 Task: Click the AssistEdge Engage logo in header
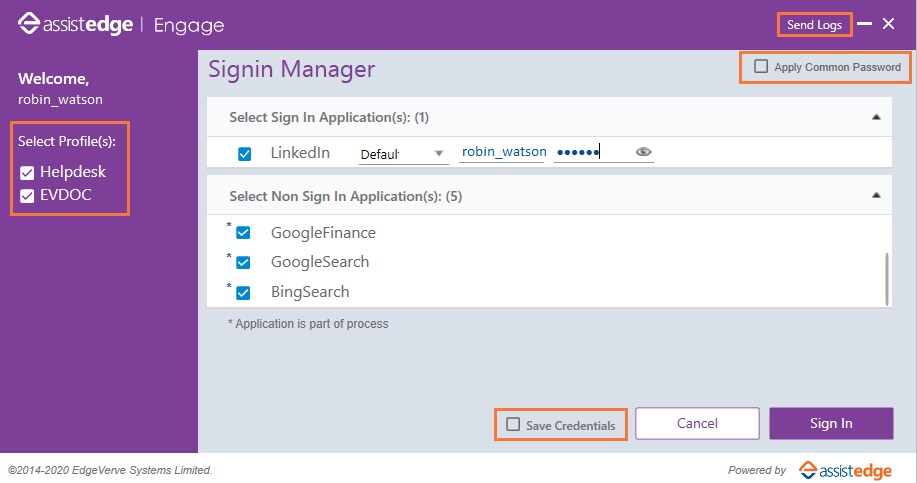point(120,25)
